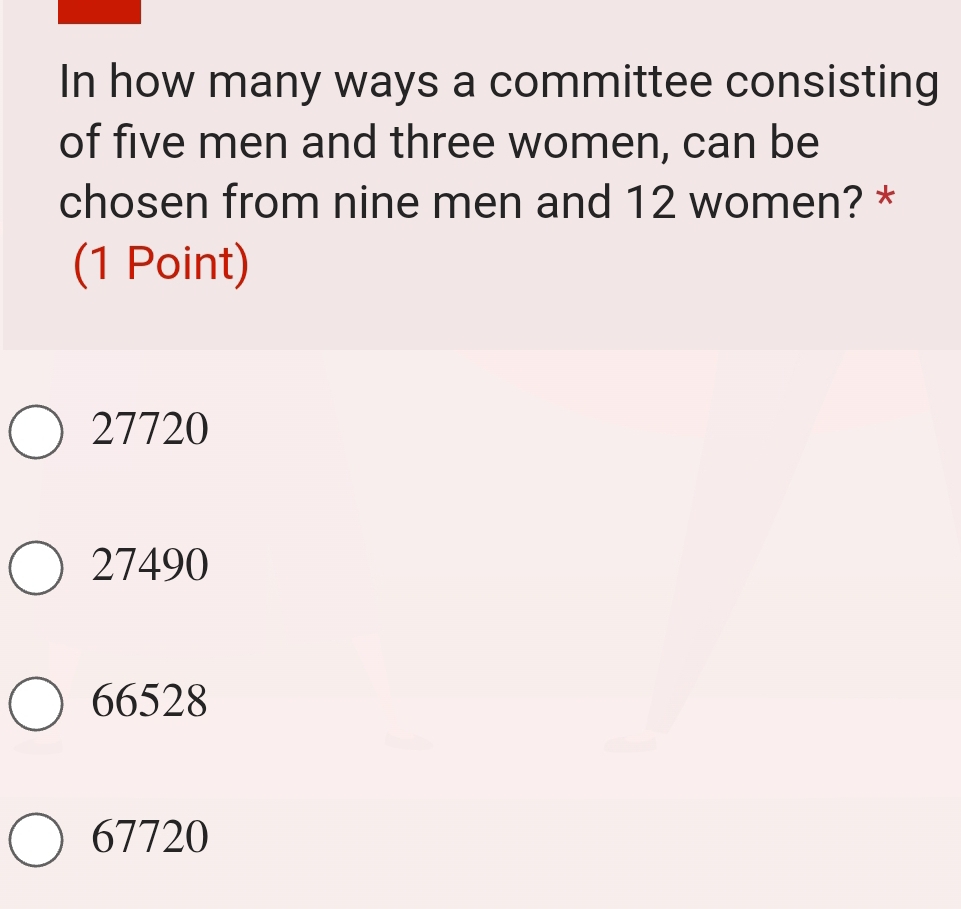Click the question text about committees
Screen dimensions: 961x909
pyautogui.click(x=480, y=140)
